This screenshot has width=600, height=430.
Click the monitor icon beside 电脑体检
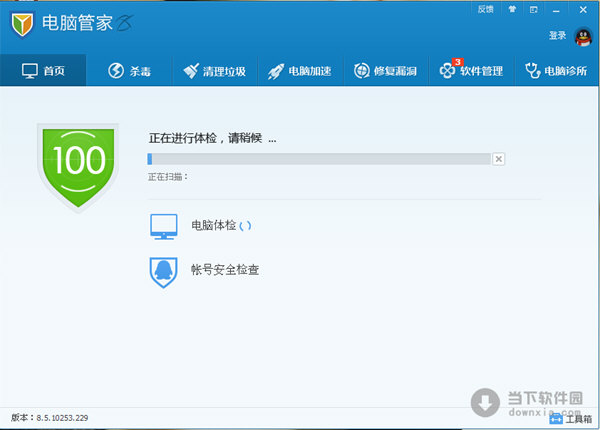coord(164,226)
